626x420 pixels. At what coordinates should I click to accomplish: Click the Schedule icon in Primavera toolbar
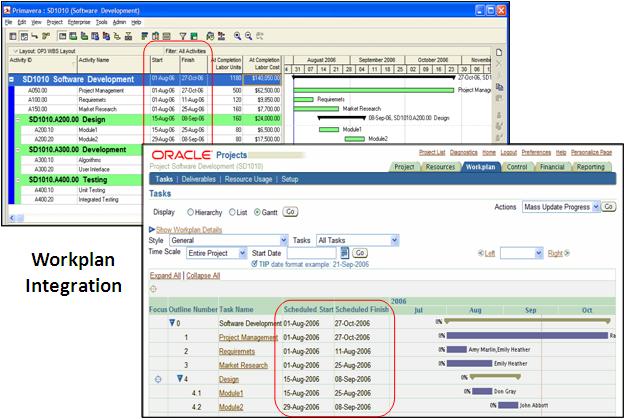tap(210, 36)
